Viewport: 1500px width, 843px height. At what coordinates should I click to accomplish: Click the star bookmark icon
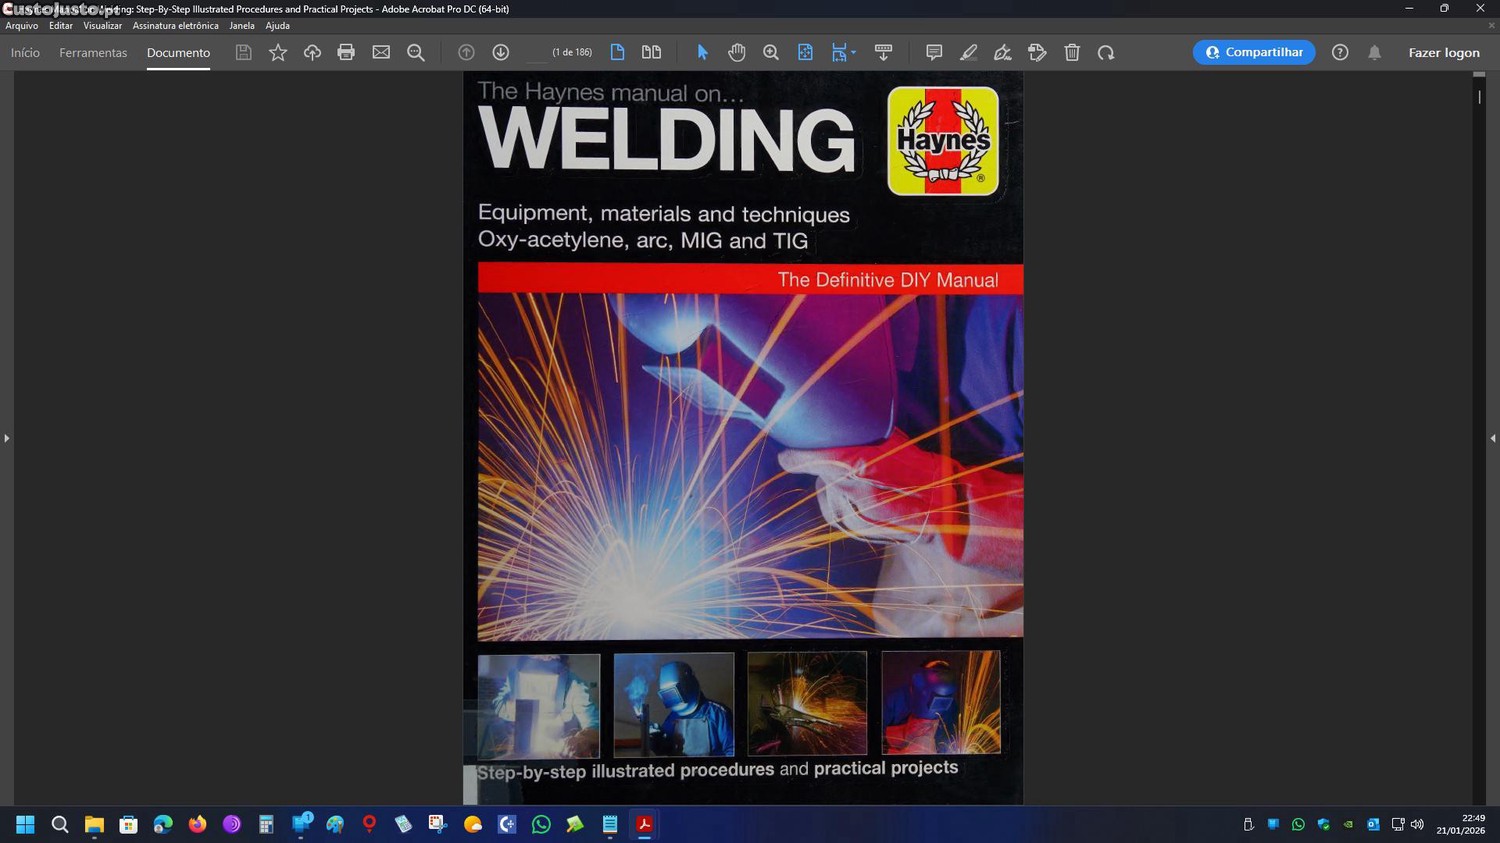[x=278, y=52]
